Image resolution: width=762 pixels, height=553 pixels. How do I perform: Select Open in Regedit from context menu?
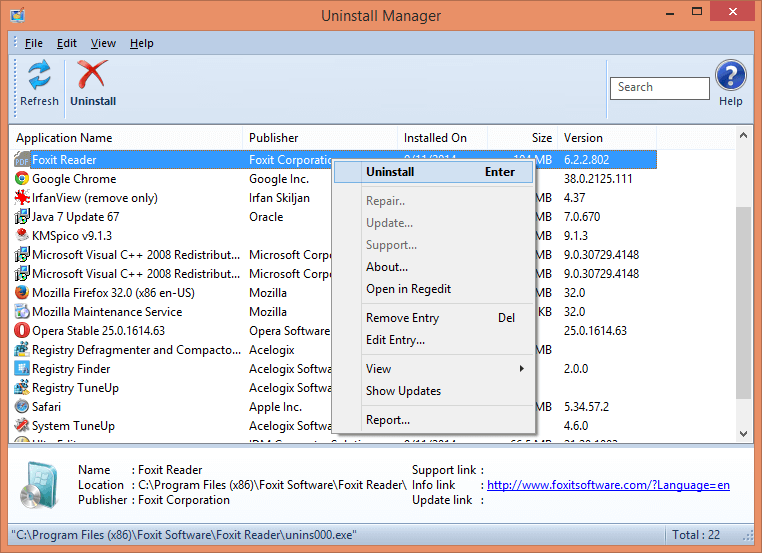(433, 289)
